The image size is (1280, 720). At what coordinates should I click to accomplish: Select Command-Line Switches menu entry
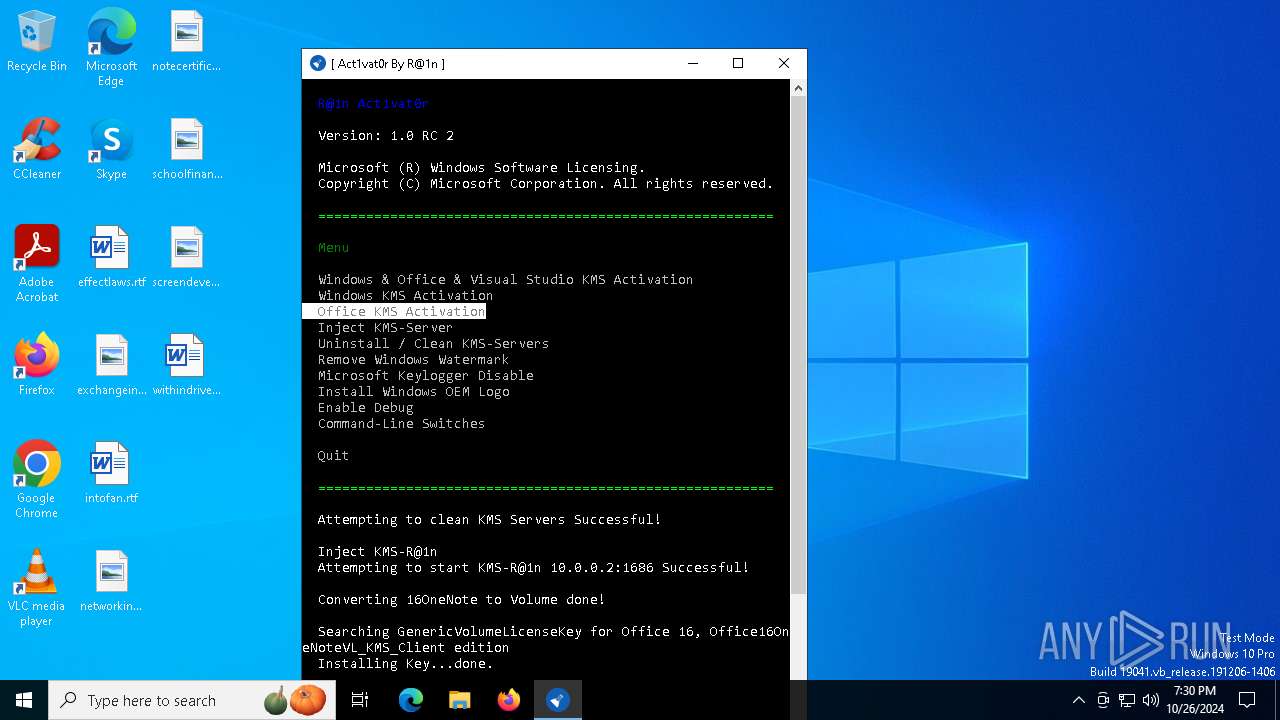pyautogui.click(x=401, y=423)
